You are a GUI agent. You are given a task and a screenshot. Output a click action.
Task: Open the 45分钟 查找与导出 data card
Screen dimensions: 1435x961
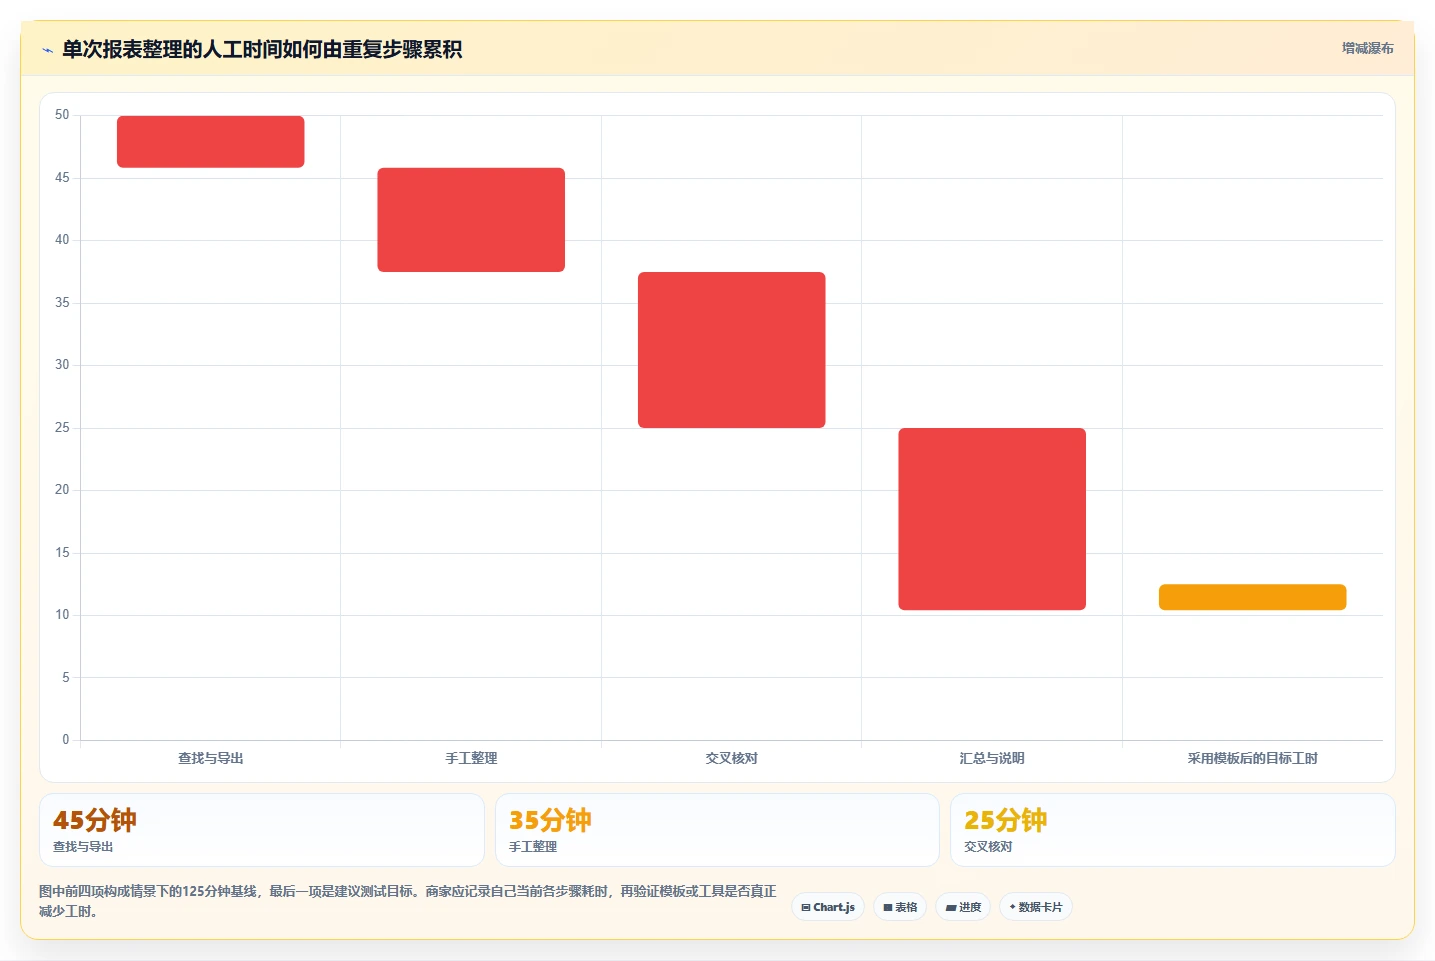(262, 830)
